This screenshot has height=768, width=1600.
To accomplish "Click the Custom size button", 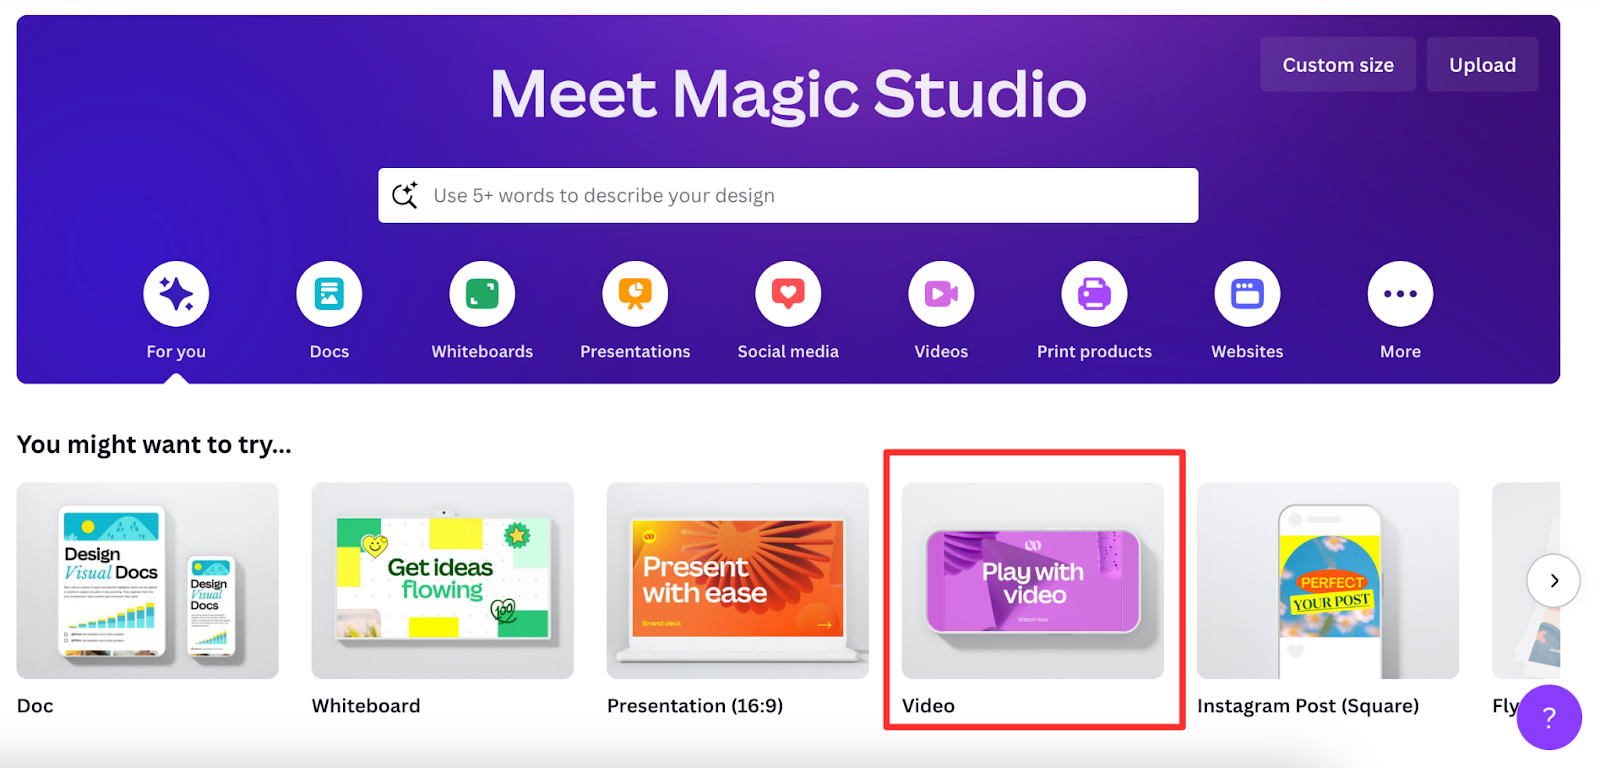I will pos(1338,65).
